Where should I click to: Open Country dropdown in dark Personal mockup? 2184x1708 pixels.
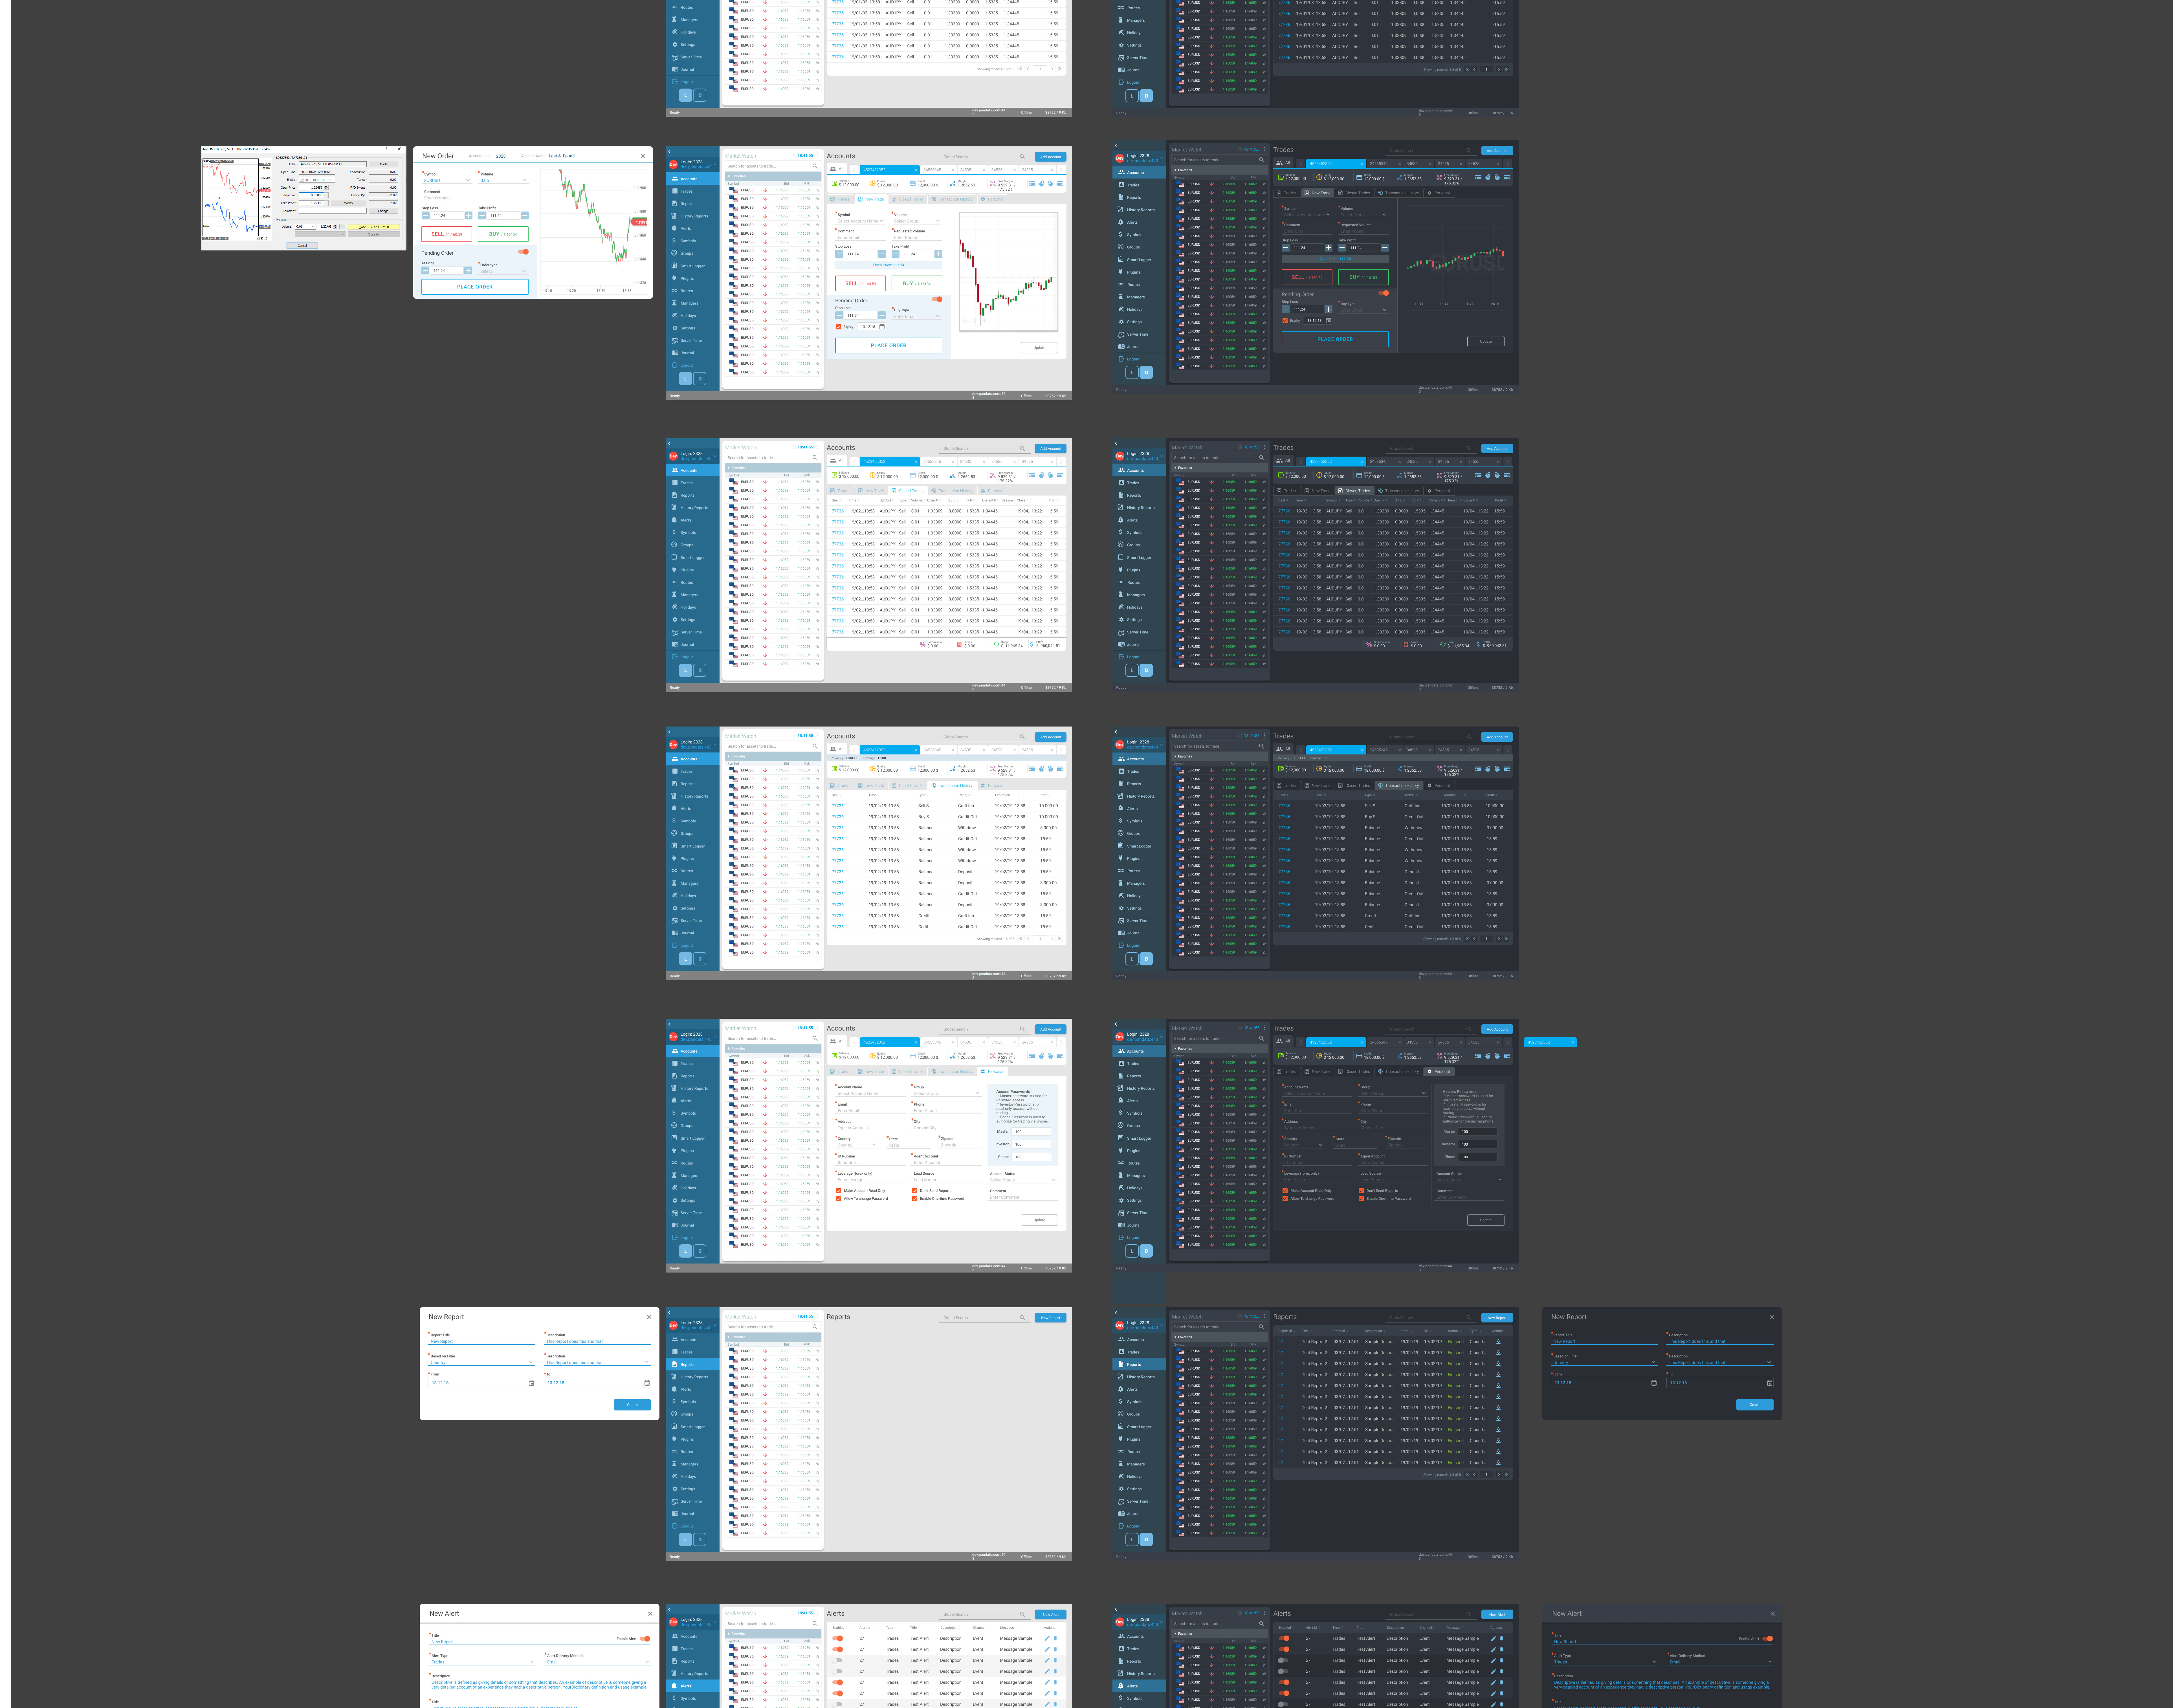coord(1303,1145)
